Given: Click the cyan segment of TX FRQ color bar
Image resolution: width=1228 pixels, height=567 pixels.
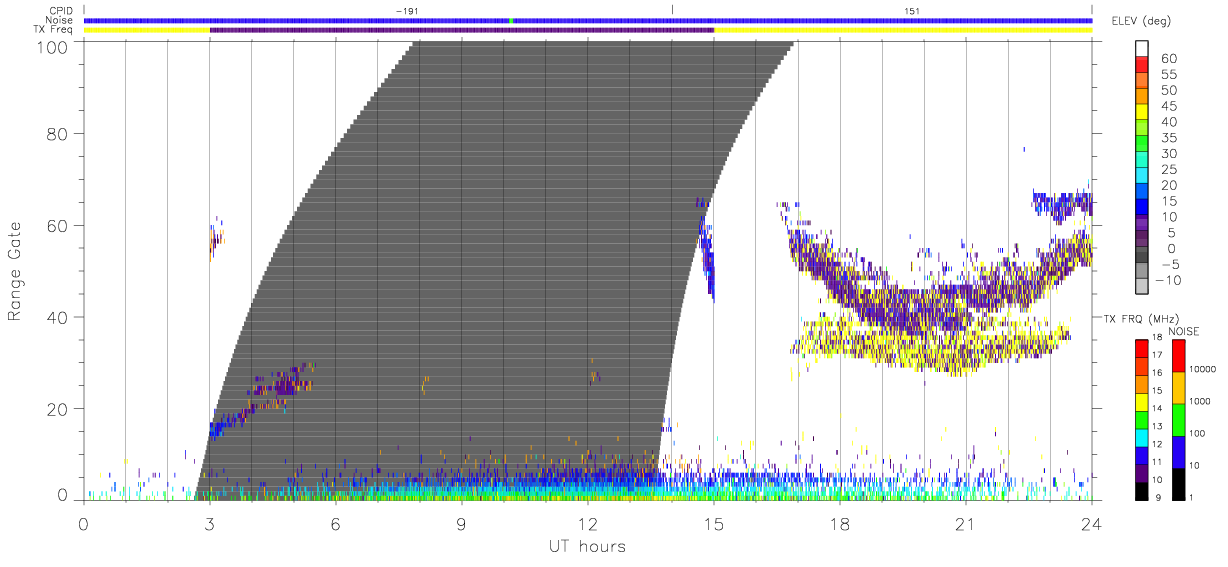Looking at the screenshot, I should coord(1142,437).
